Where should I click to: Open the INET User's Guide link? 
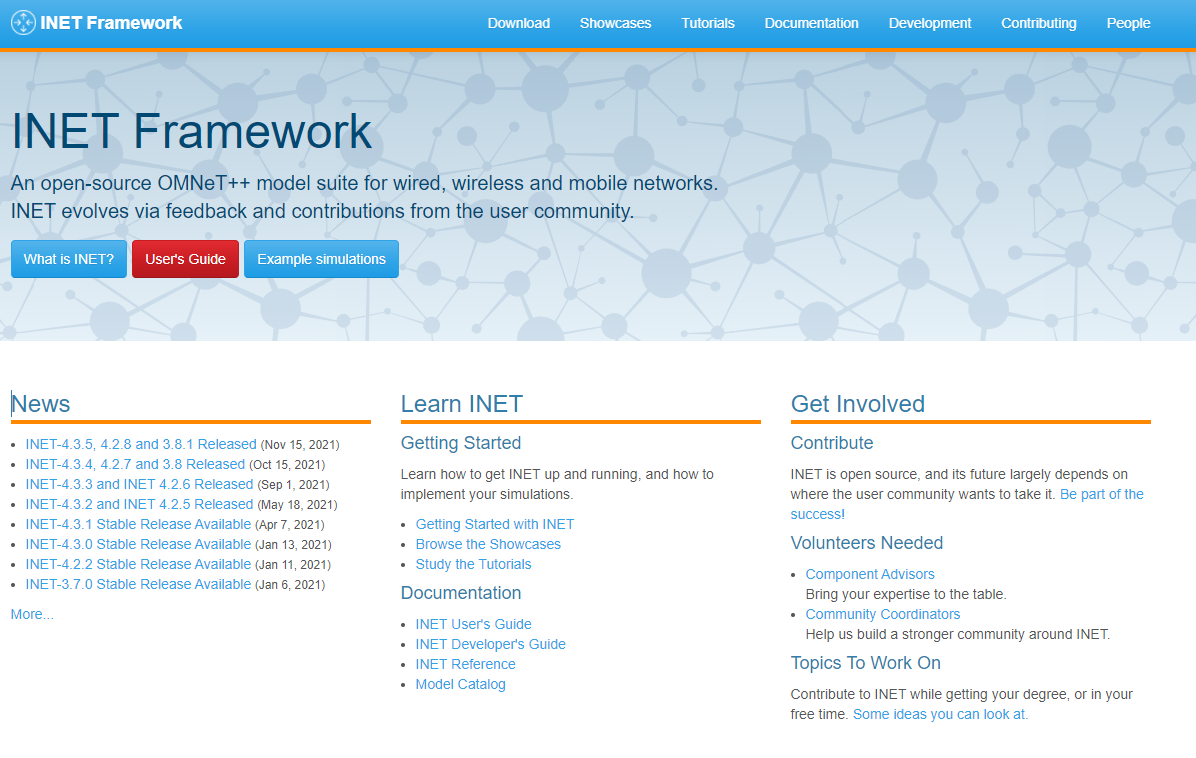tap(474, 625)
